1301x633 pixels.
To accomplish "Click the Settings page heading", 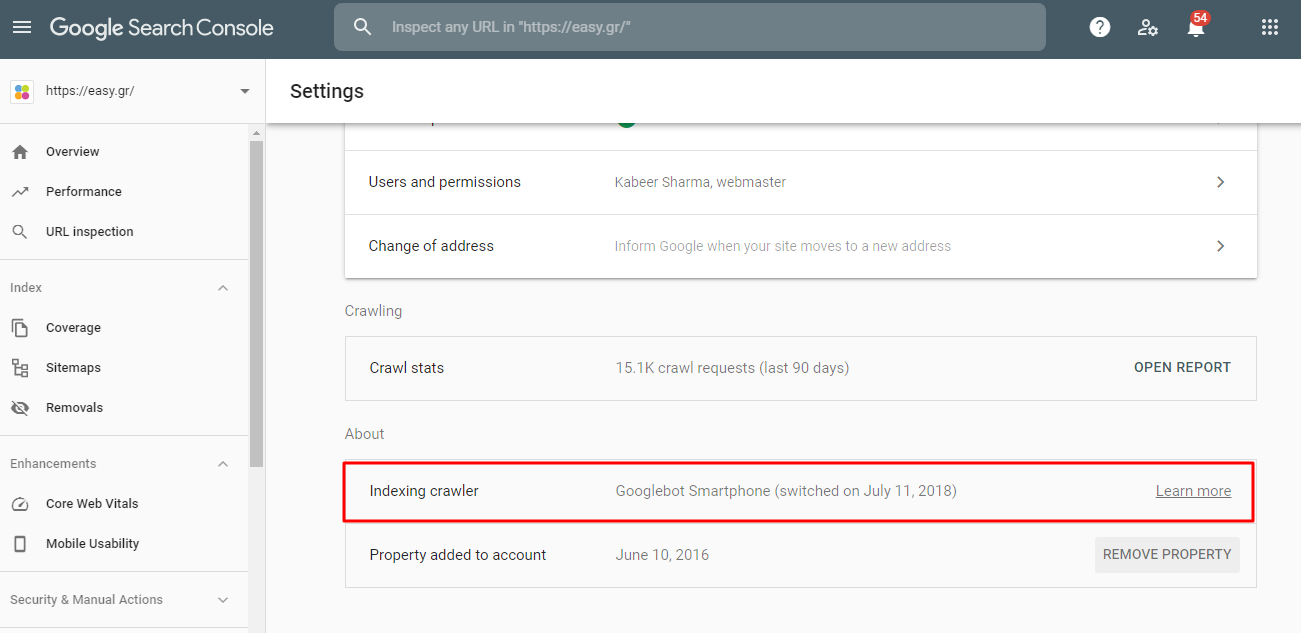I will [327, 91].
